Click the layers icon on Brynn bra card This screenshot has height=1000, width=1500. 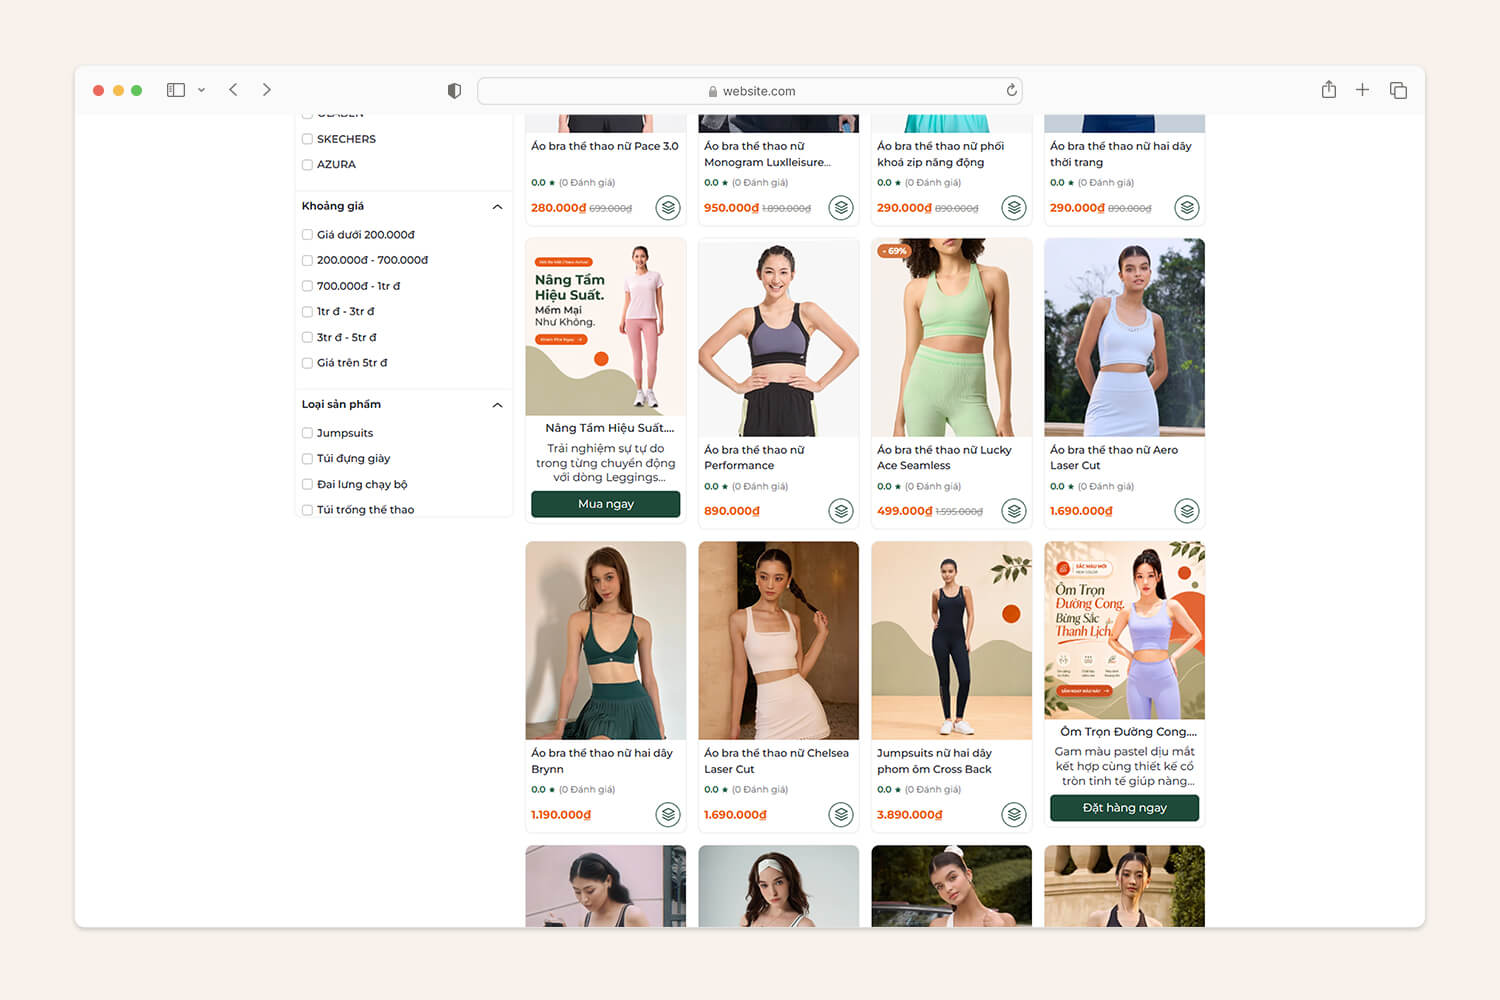click(x=668, y=815)
